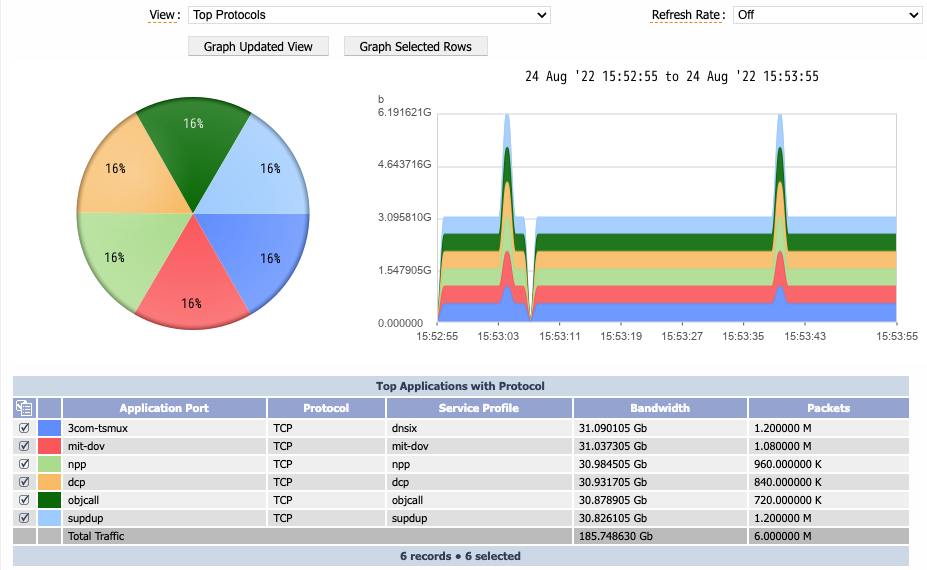927x570 pixels.
Task: Sort table by Packets column header
Action: [829, 408]
